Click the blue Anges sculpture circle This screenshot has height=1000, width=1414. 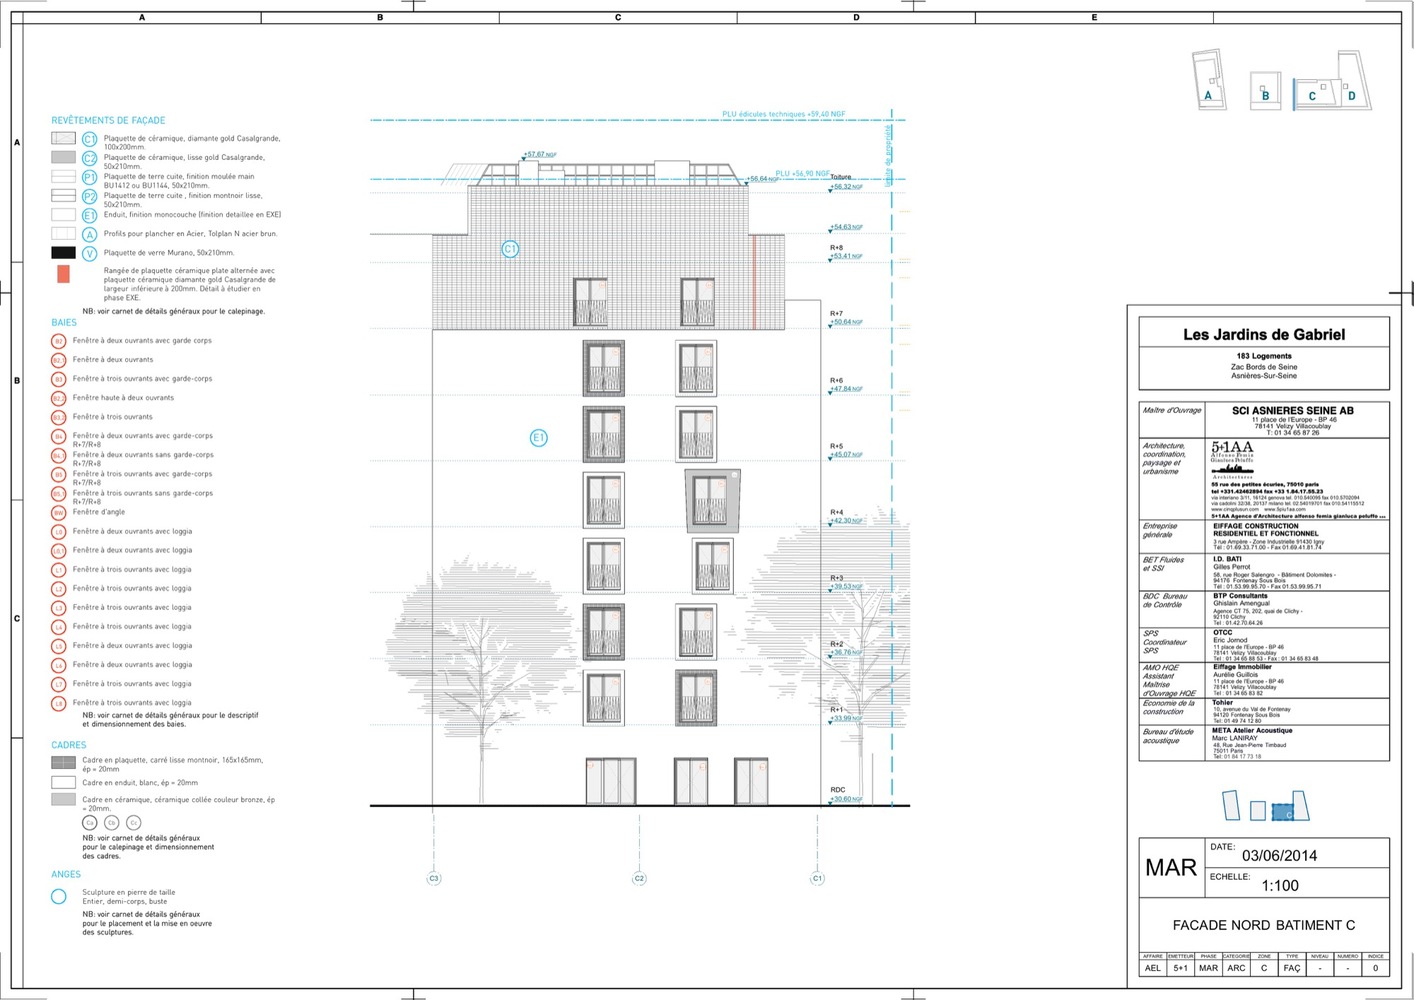[59, 897]
